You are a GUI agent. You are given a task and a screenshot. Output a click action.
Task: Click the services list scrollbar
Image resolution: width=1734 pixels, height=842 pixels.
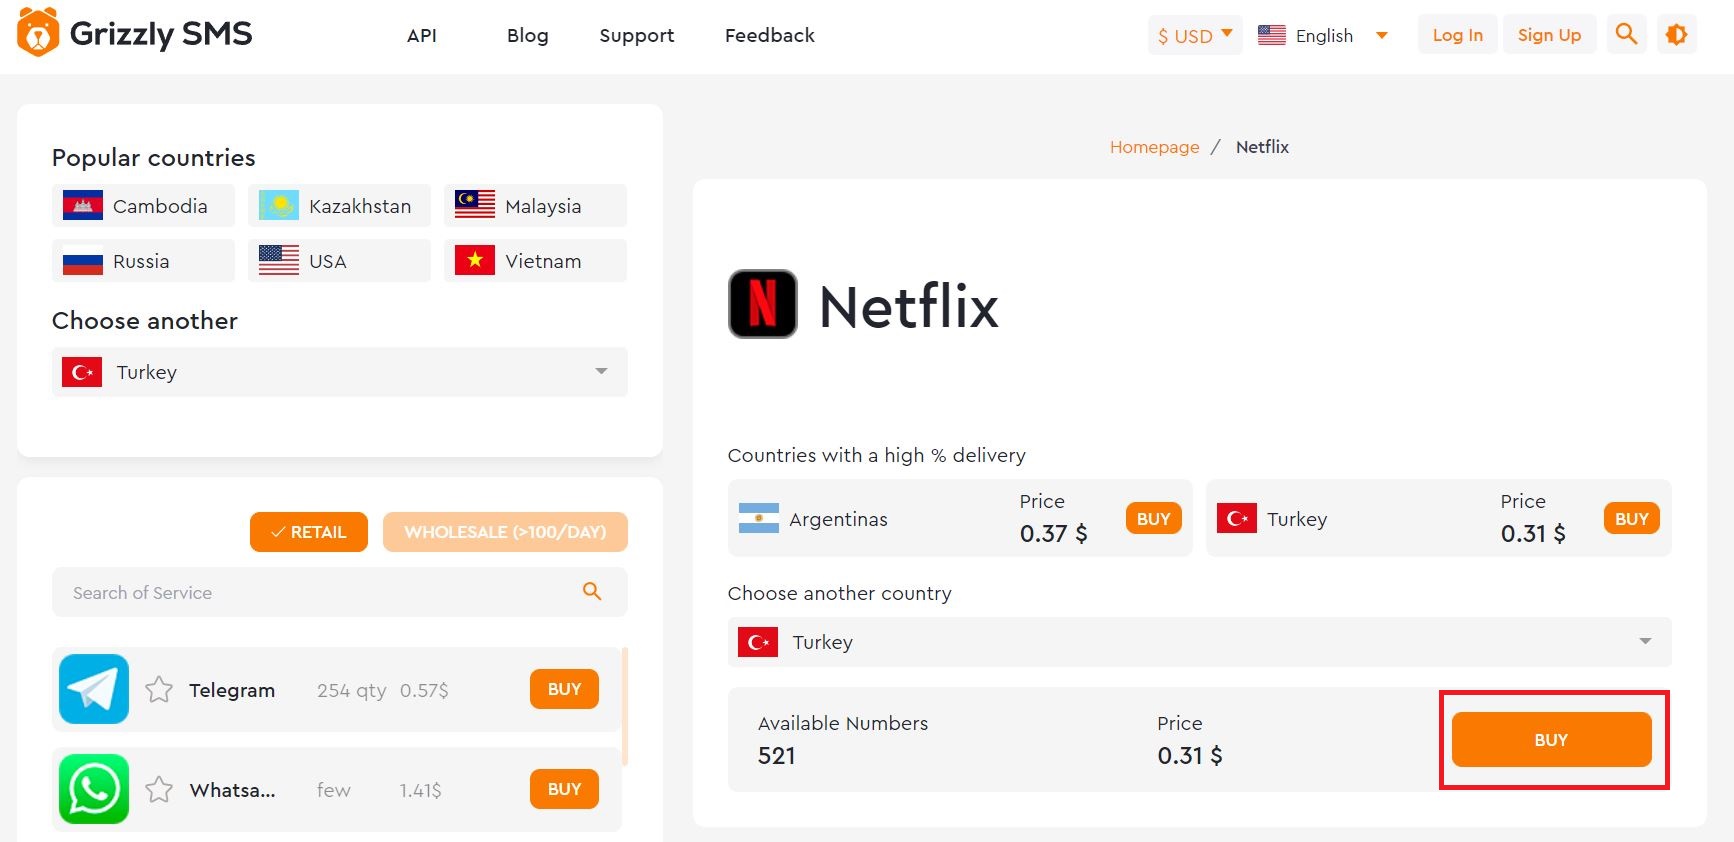pyautogui.click(x=625, y=707)
